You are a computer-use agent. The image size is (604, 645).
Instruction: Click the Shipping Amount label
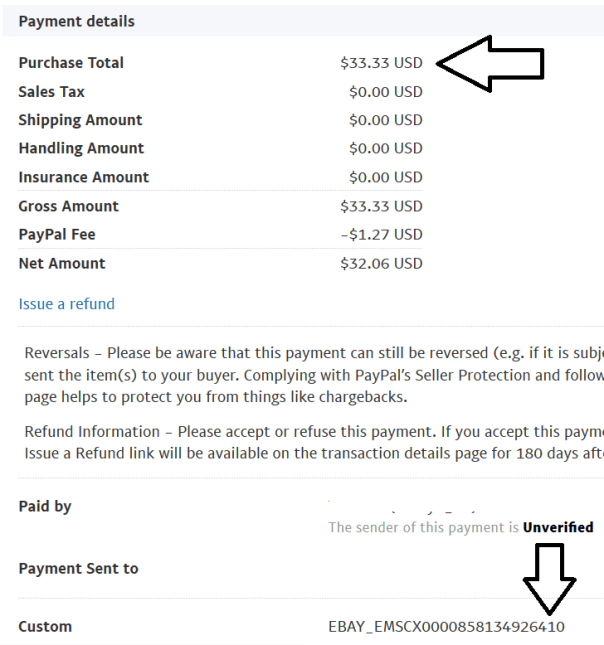[x=80, y=120]
